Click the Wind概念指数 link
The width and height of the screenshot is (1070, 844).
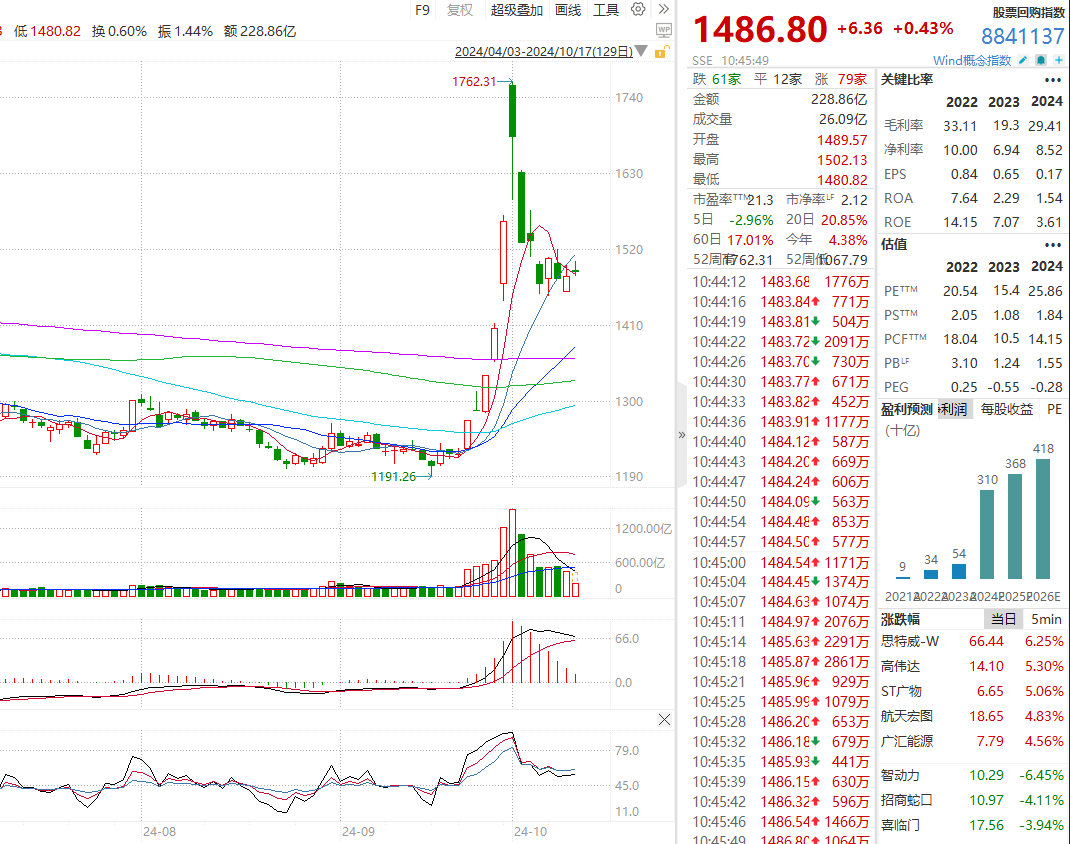pos(972,61)
